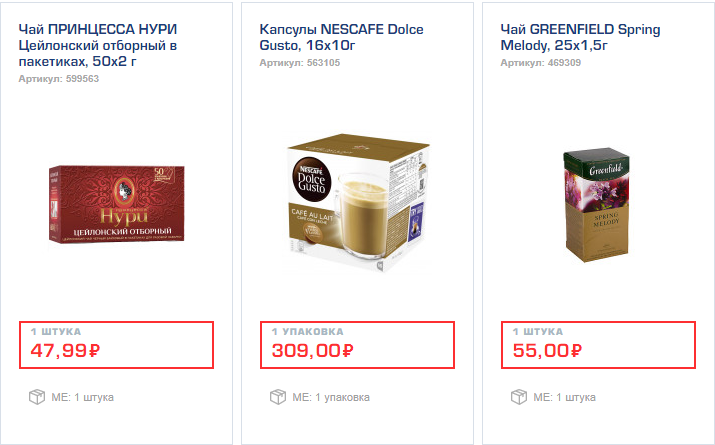The height and width of the screenshot is (445, 715).
Task: Click the Артикул: 469309 text
Action: pyautogui.click(x=540, y=63)
